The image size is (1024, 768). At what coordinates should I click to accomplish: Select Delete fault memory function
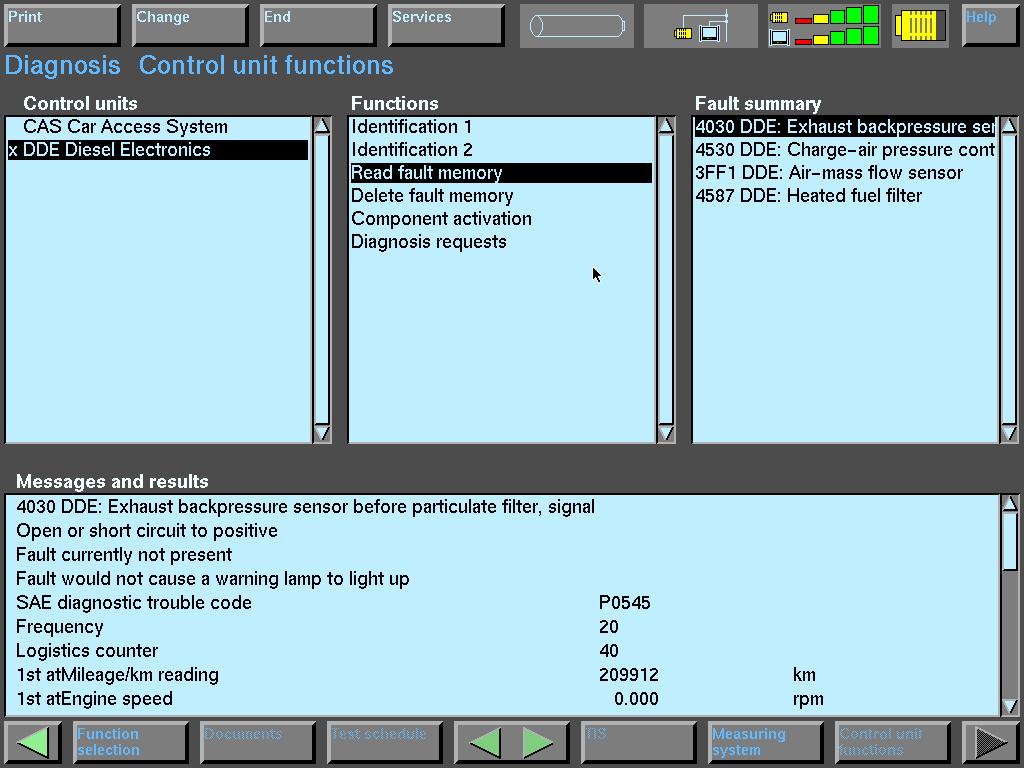432,196
